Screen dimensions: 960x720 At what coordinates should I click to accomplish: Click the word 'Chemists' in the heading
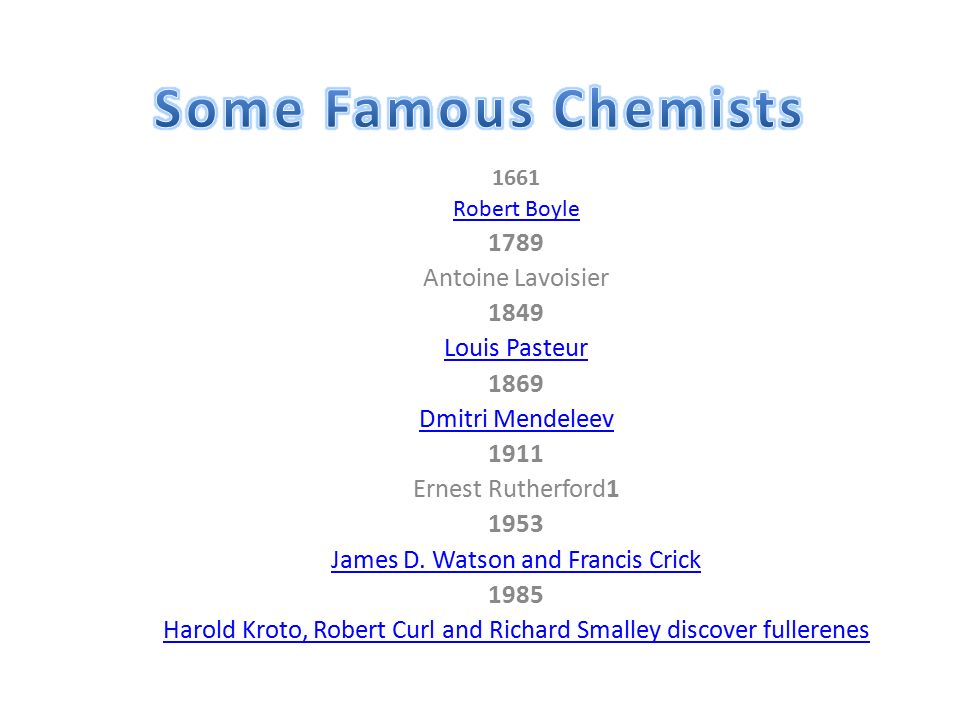678,108
